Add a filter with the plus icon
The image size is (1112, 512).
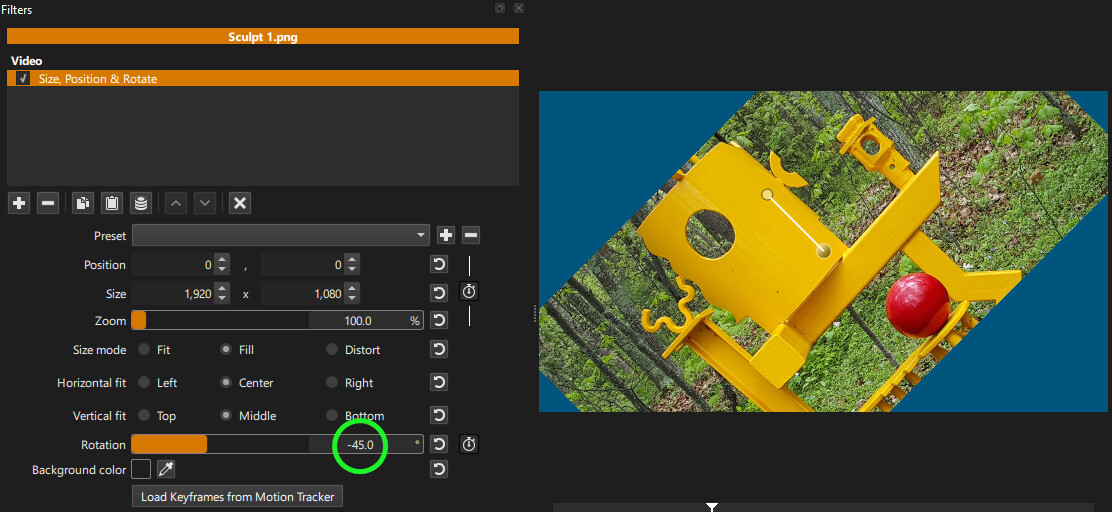[19, 204]
